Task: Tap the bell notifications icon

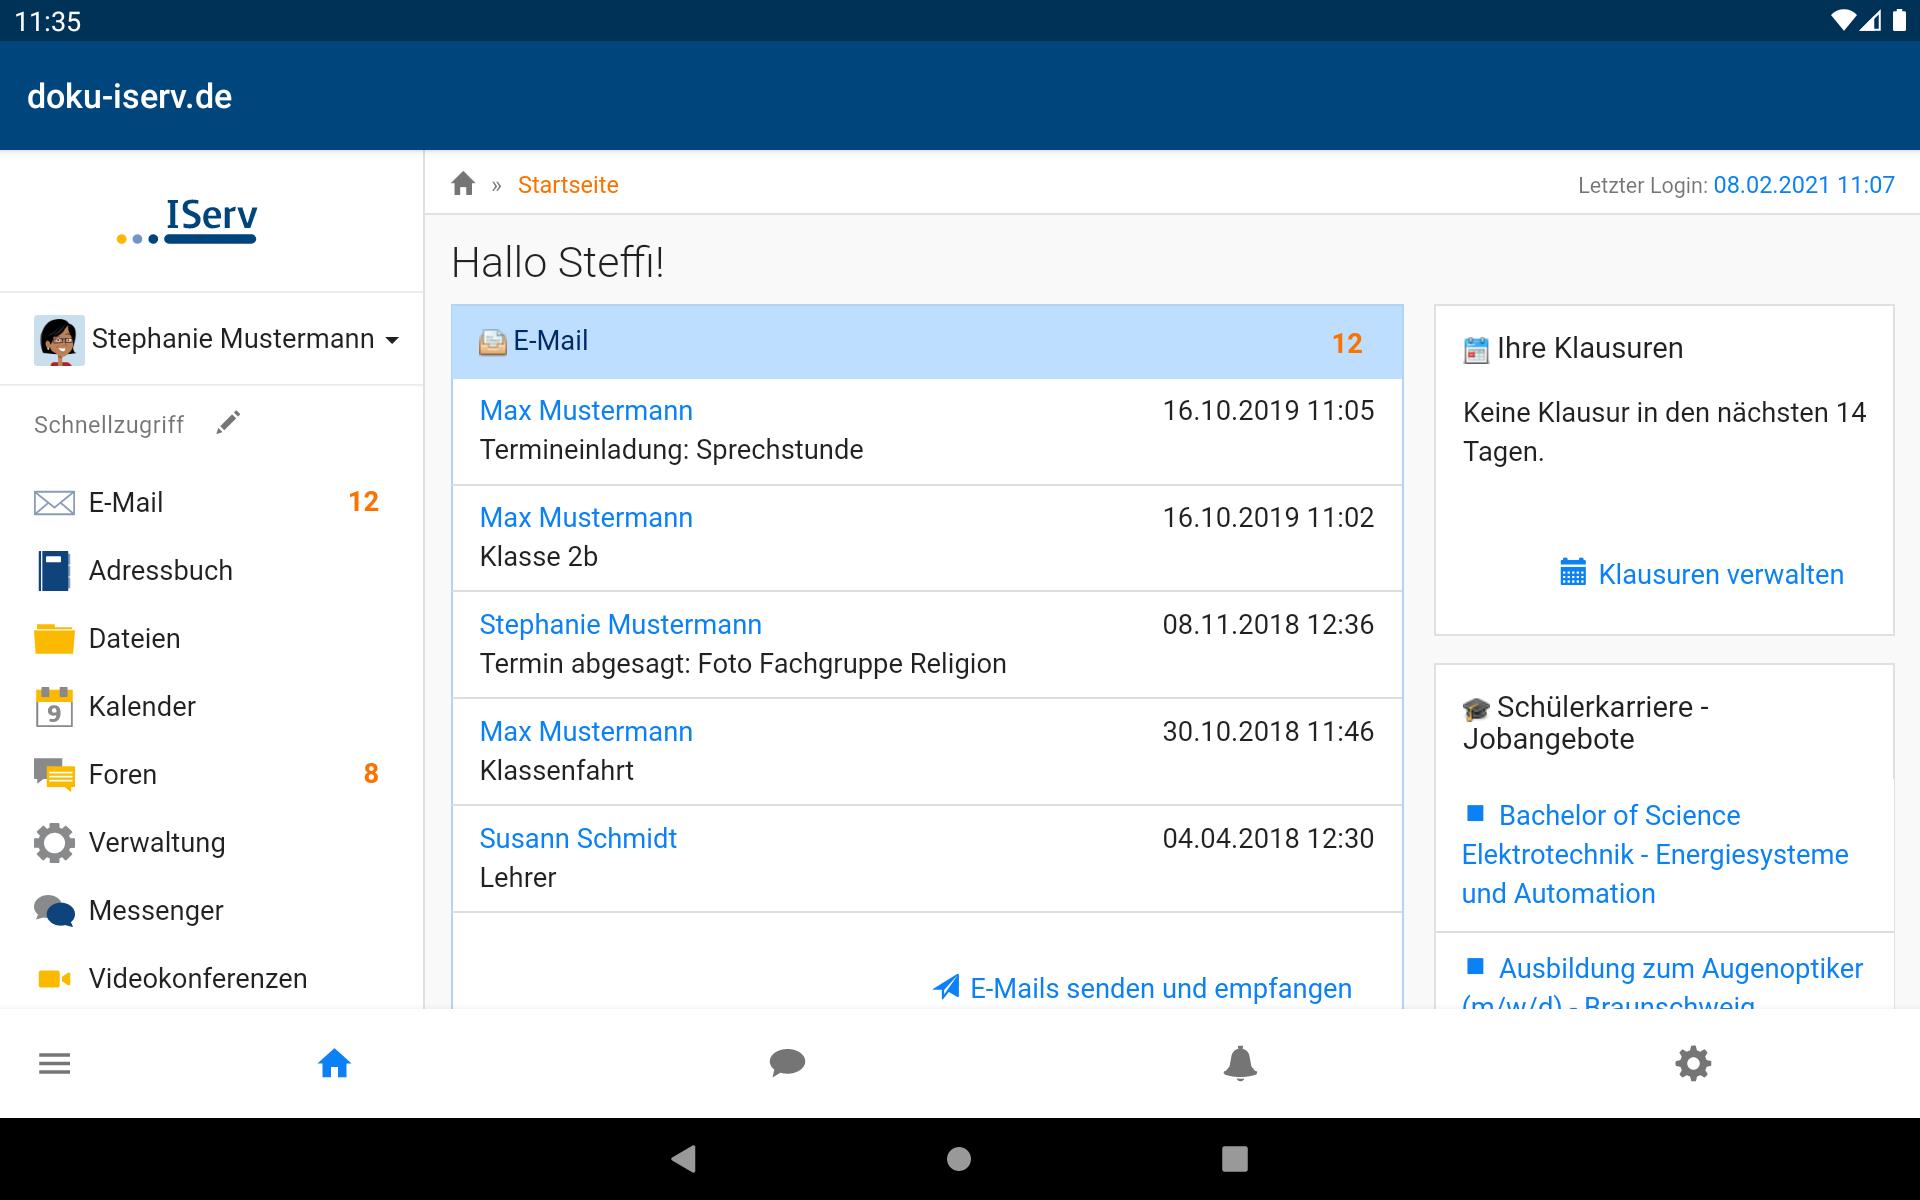Action: (1240, 1063)
